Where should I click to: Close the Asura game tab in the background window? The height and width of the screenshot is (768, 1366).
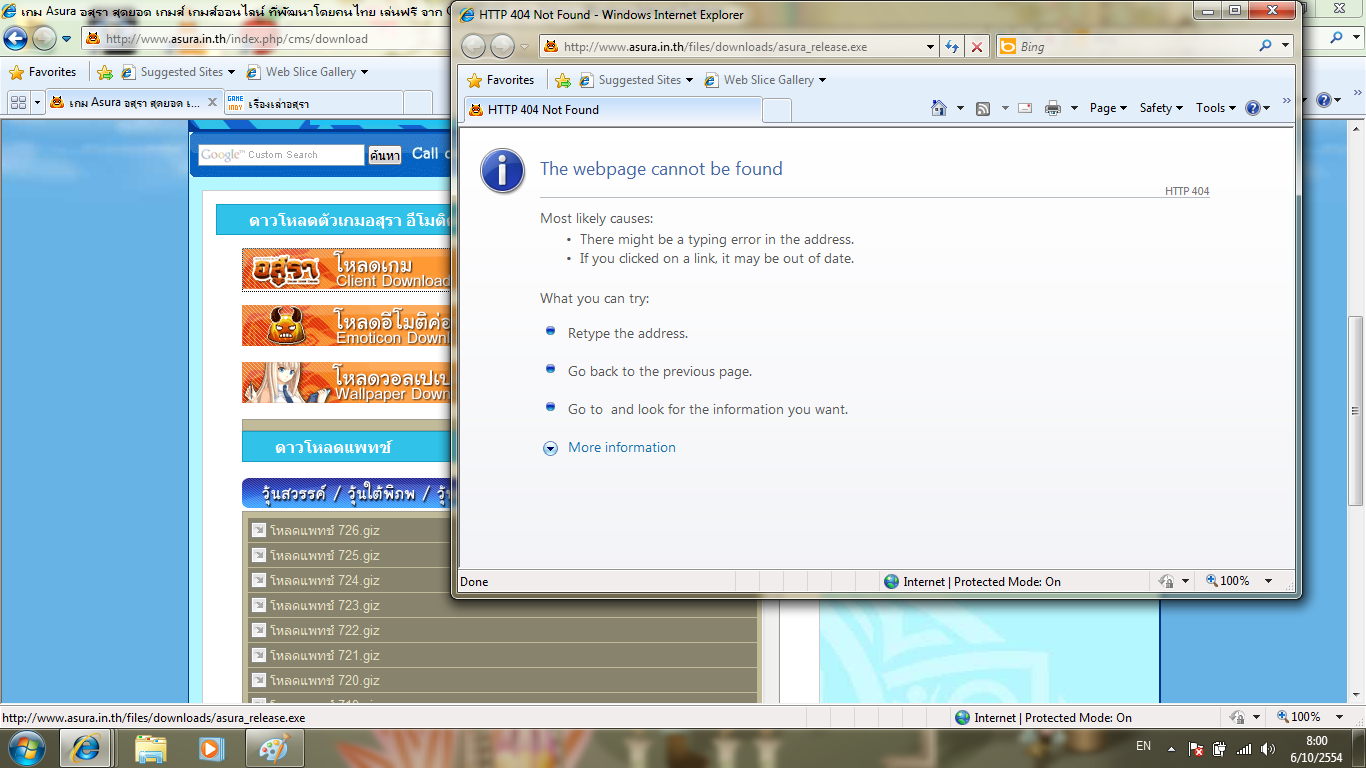tap(212, 102)
